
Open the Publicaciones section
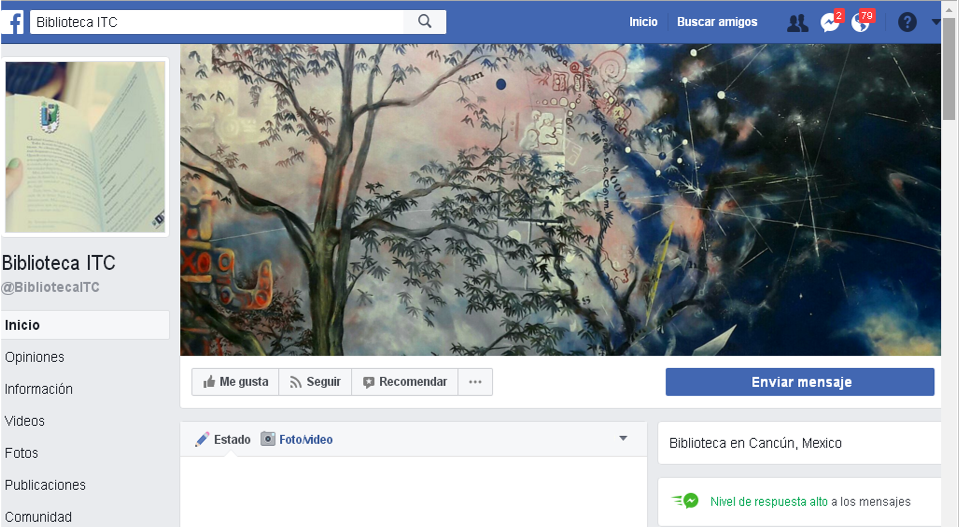pyautogui.click(x=45, y=485)
